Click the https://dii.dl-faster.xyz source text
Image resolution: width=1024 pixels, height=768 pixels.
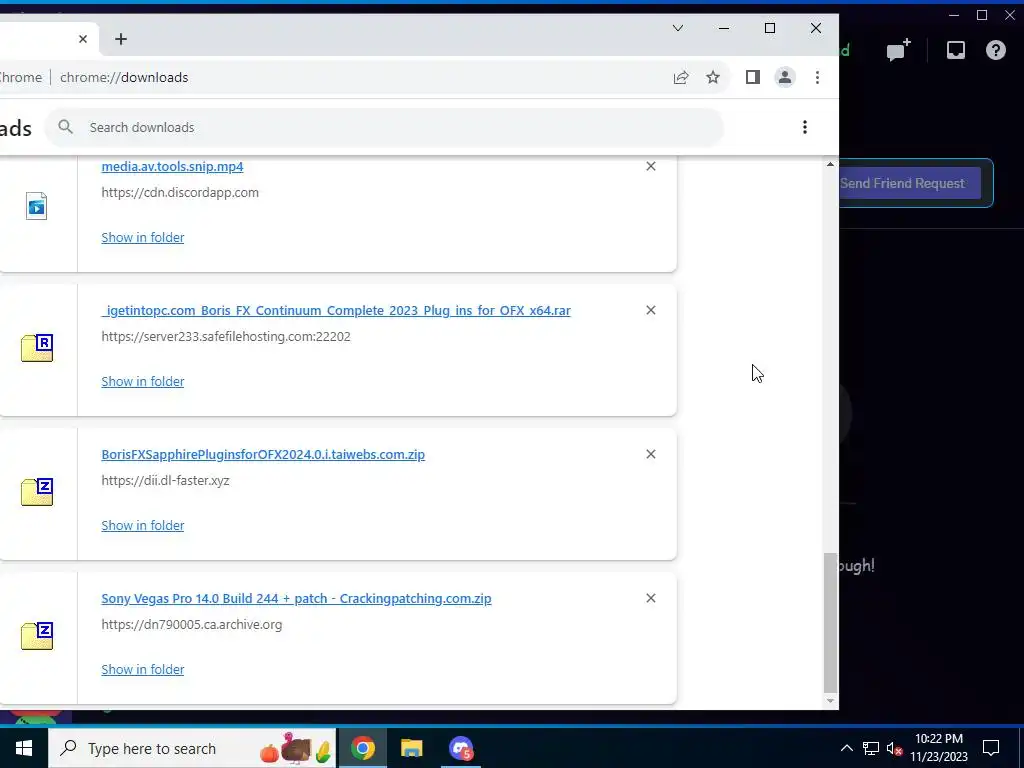pyautogui.click(x=165, y=481)
